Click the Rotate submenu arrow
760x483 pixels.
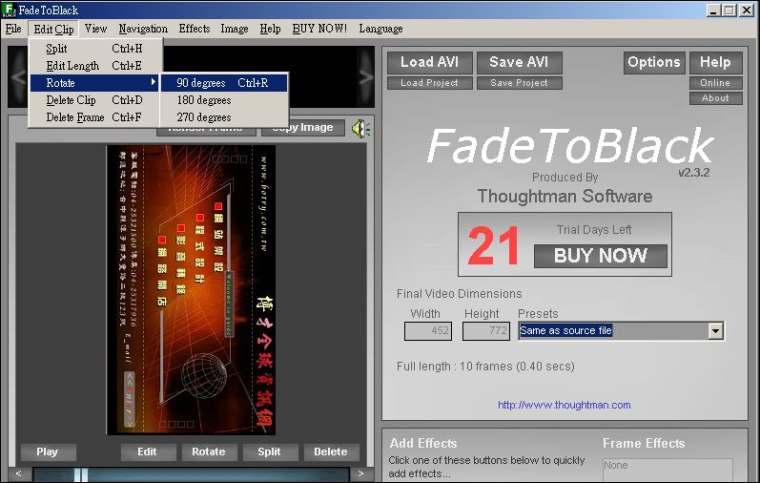(153, 82)
